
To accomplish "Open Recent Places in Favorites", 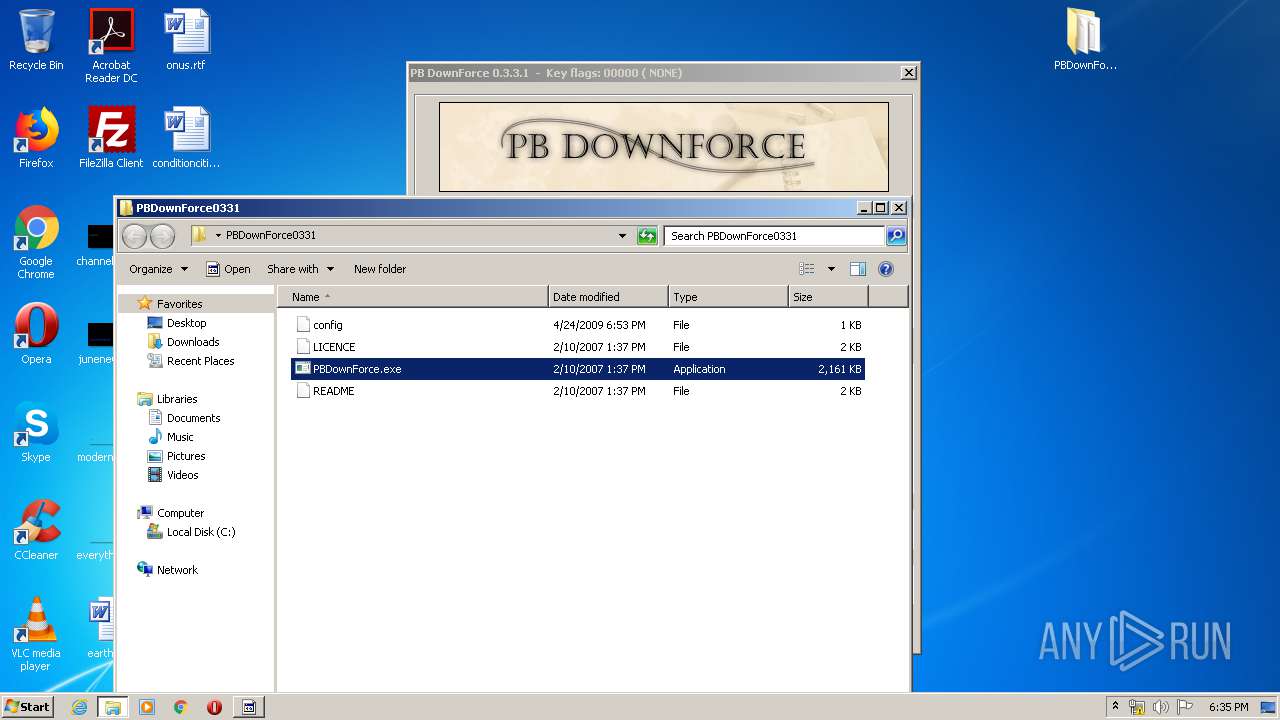I will click(200, 361).
